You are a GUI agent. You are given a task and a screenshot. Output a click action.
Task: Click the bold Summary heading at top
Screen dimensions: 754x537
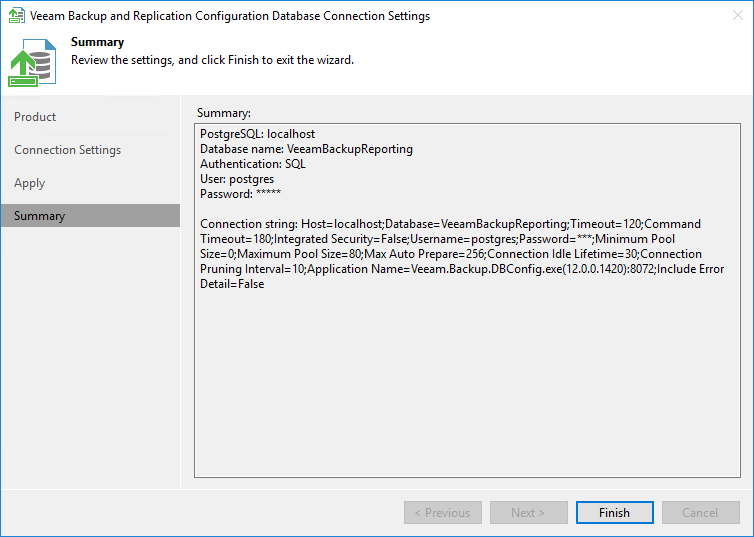click(x=97, y=42)
